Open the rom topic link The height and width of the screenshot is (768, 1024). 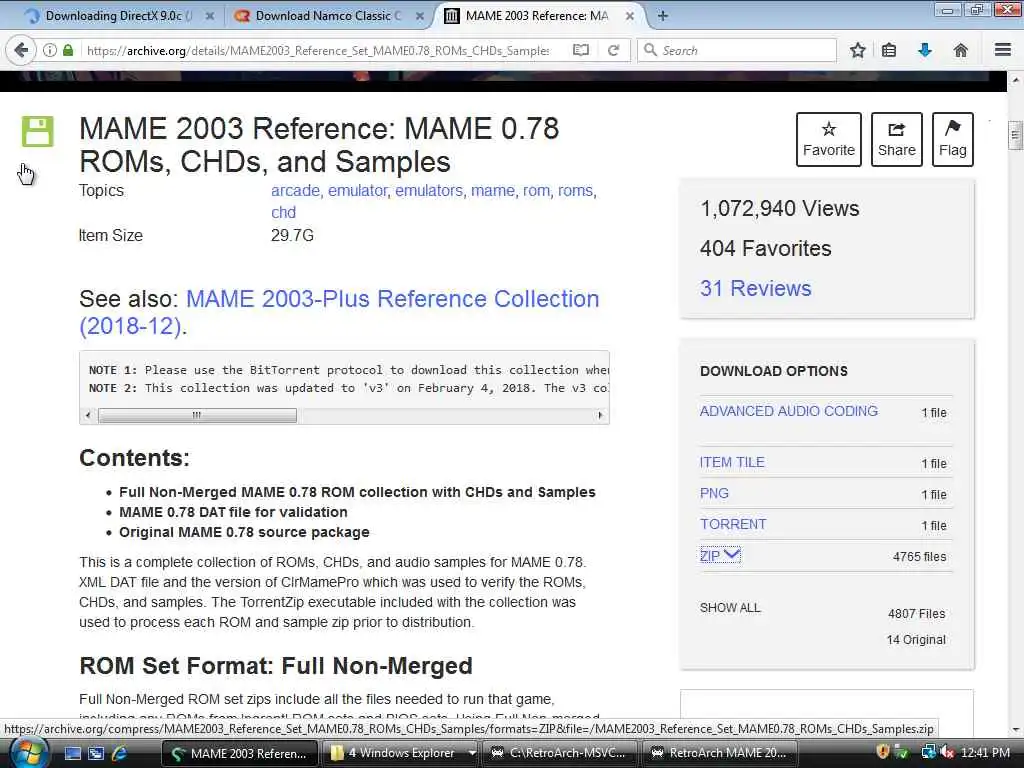(x=536, y=191)
